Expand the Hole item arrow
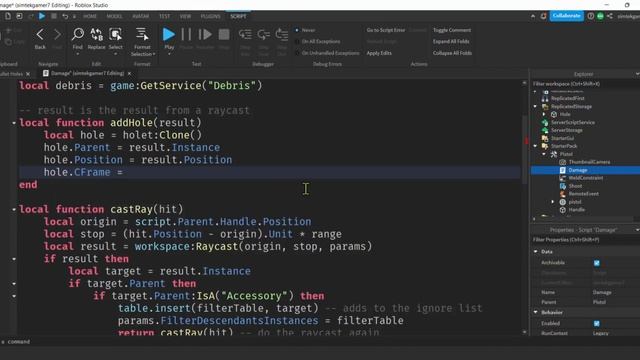Image resolution: width=640 pixels, height=360 pixels. (544, 114)
